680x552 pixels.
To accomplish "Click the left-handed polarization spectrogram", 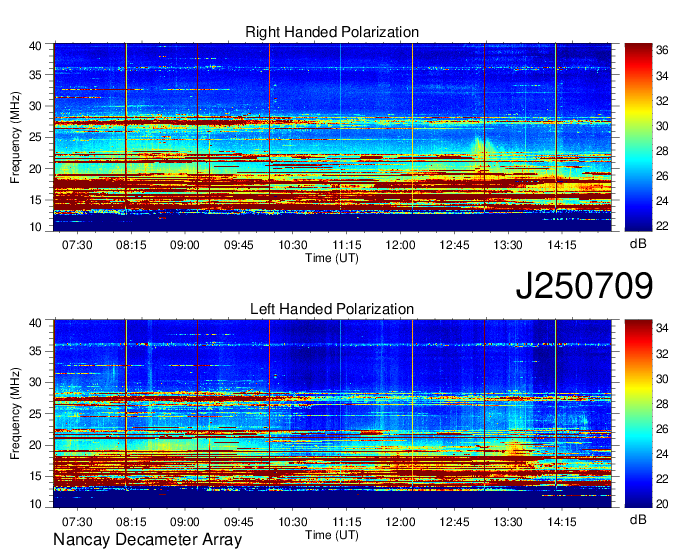I will click(x=332, y=414).
